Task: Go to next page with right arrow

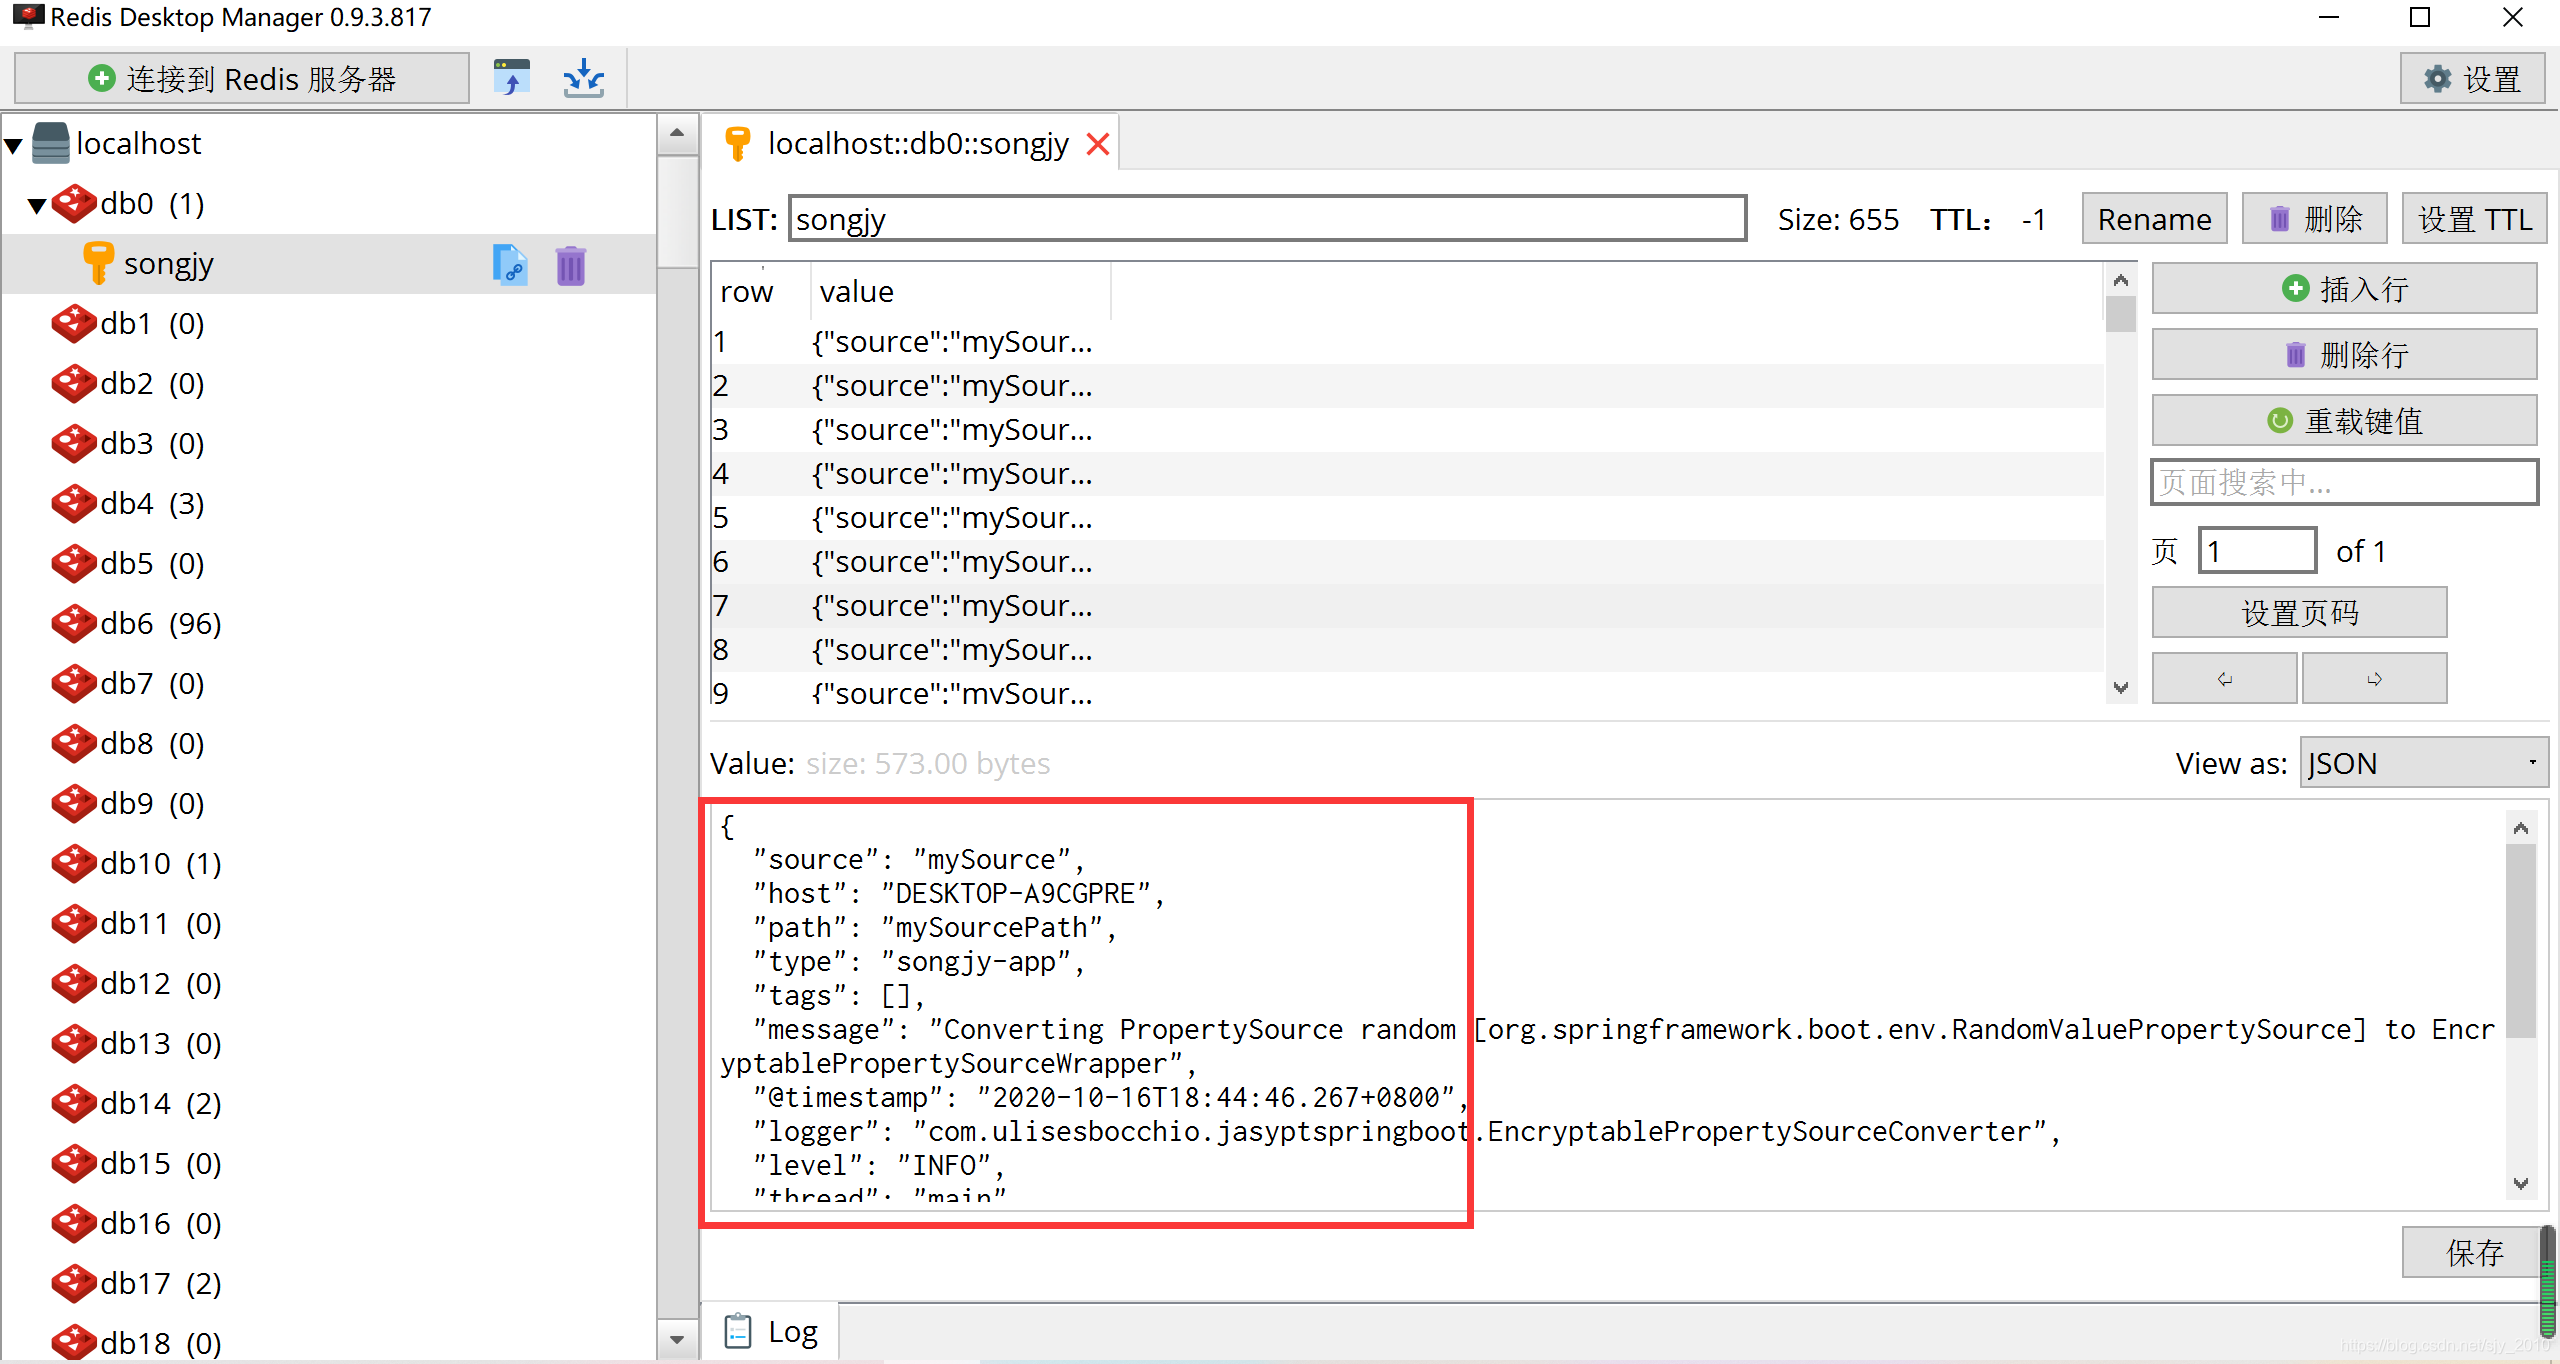Action: (2374, 679)
